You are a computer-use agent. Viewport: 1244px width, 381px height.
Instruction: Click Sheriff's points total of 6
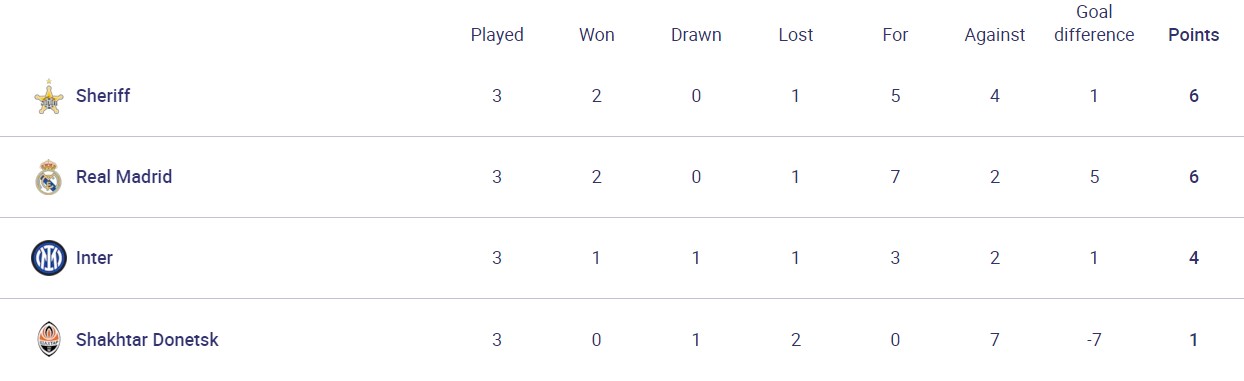pyautogui.click(x=1194, y=96)
